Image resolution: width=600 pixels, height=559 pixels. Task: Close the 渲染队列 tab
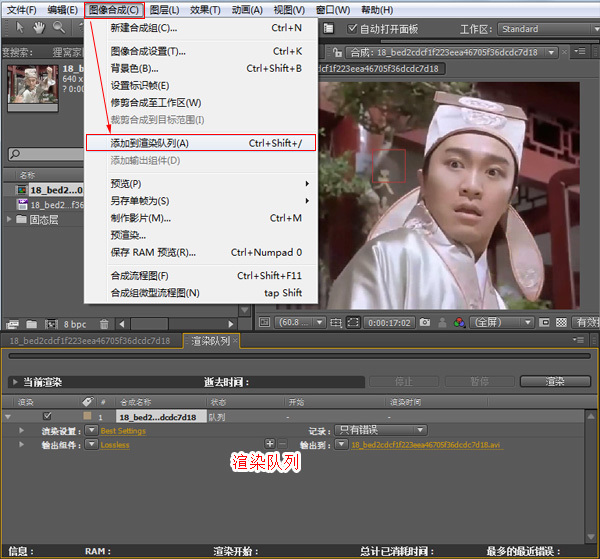235,341
